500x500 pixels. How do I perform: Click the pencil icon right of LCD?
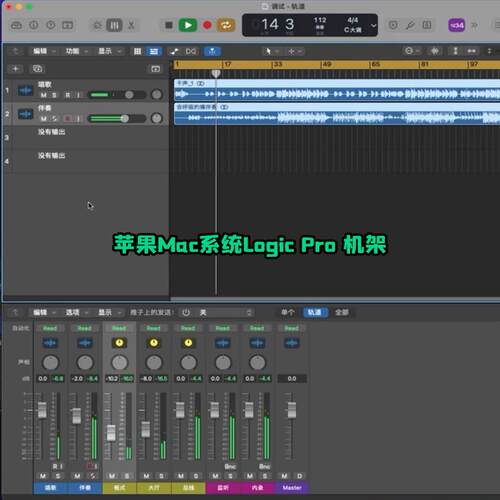[x=410, y=25]
